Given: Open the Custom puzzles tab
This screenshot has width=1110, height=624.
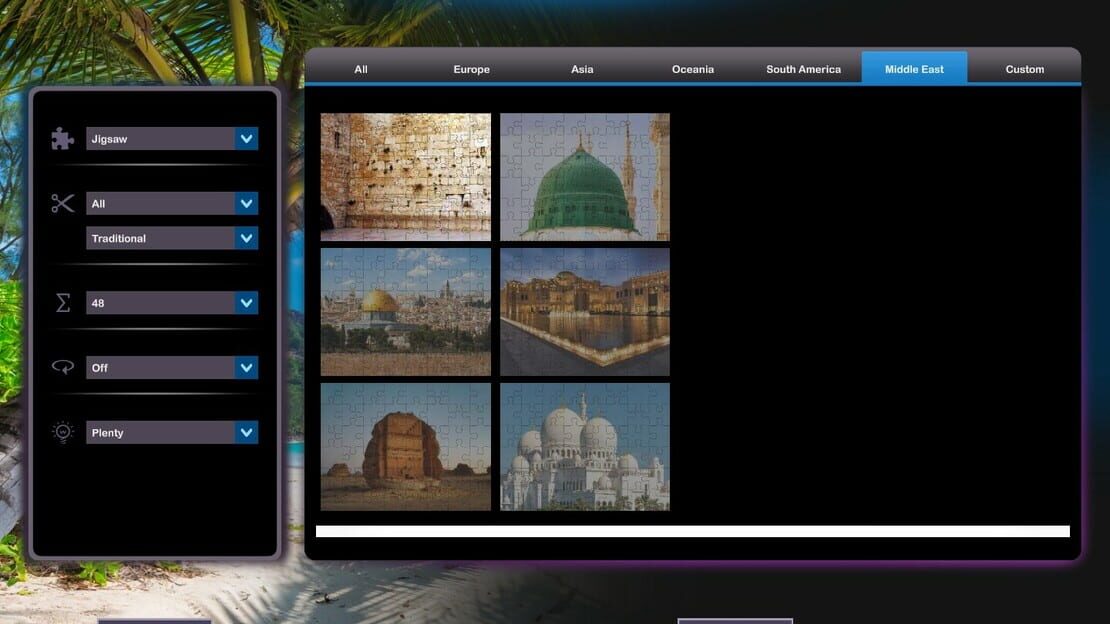Looking at the screenshot, I should coord(1024,69).
